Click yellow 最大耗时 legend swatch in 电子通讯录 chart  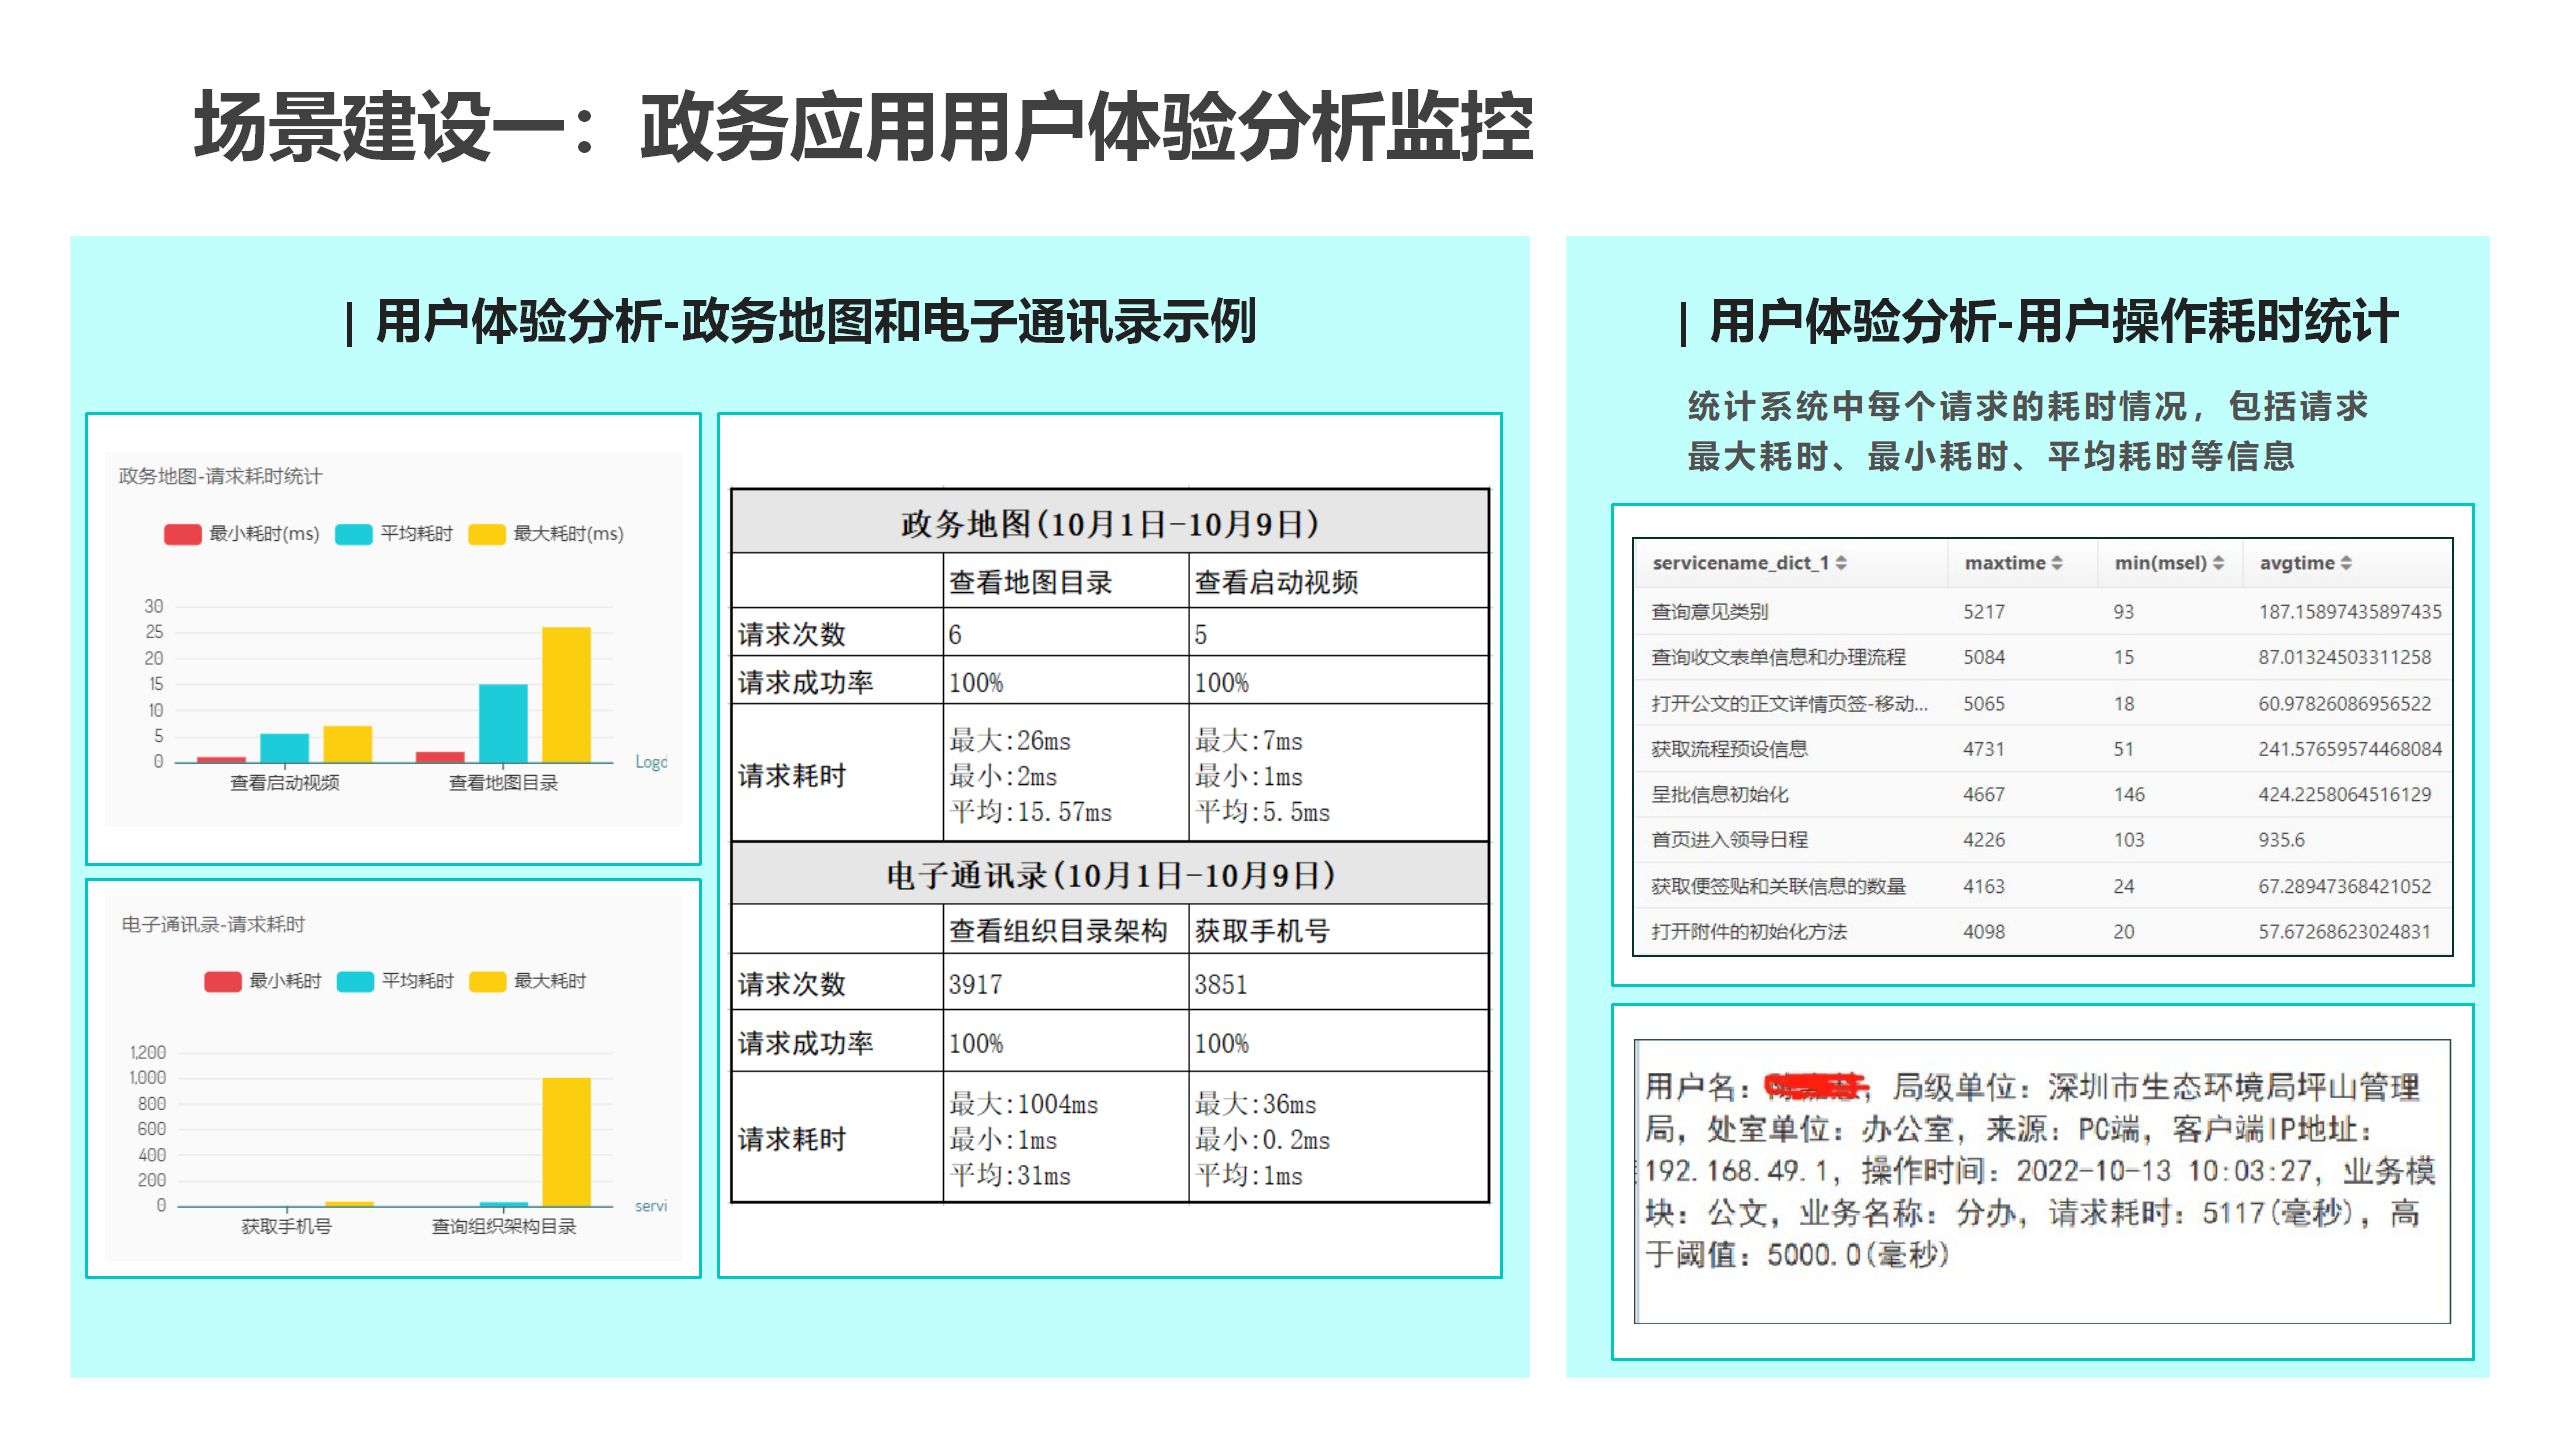(487, 981)
